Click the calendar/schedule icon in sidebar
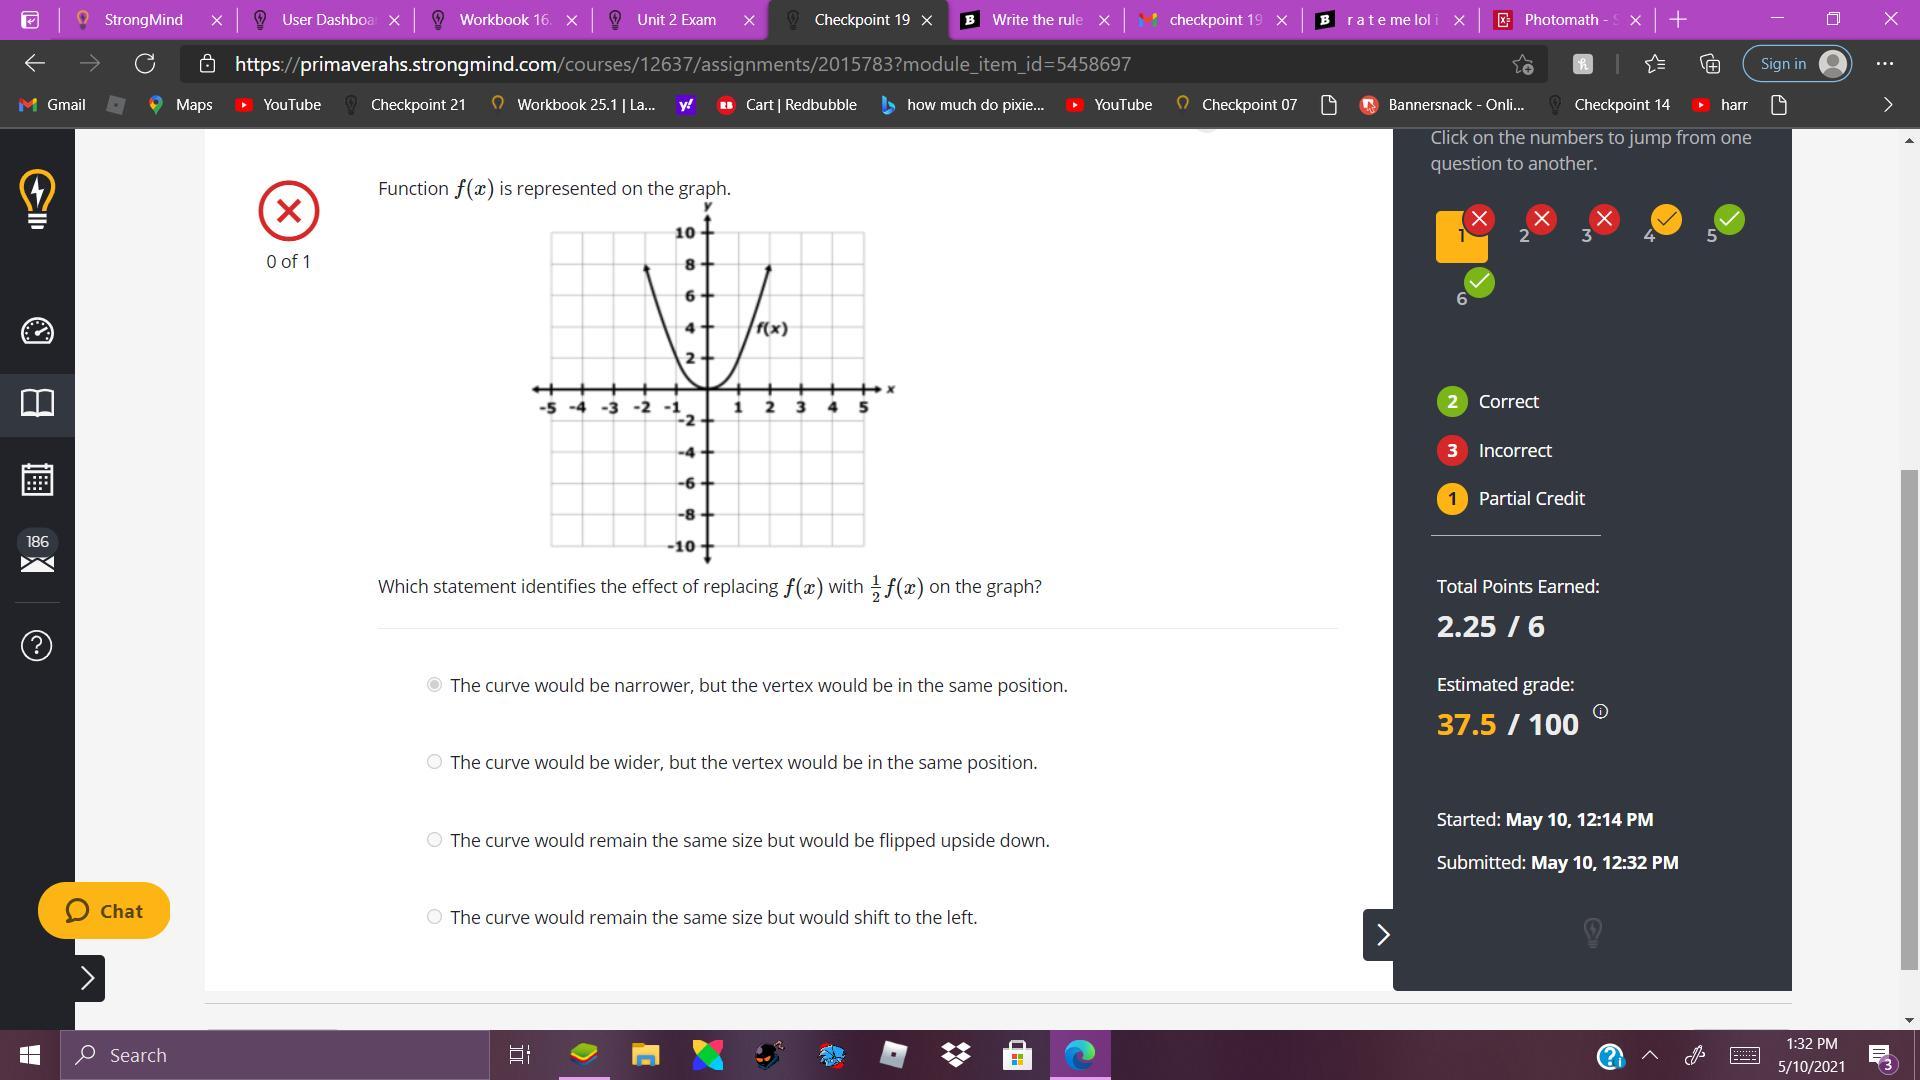Viewport: 1920px width, 1080px height. tap(36, 475)
